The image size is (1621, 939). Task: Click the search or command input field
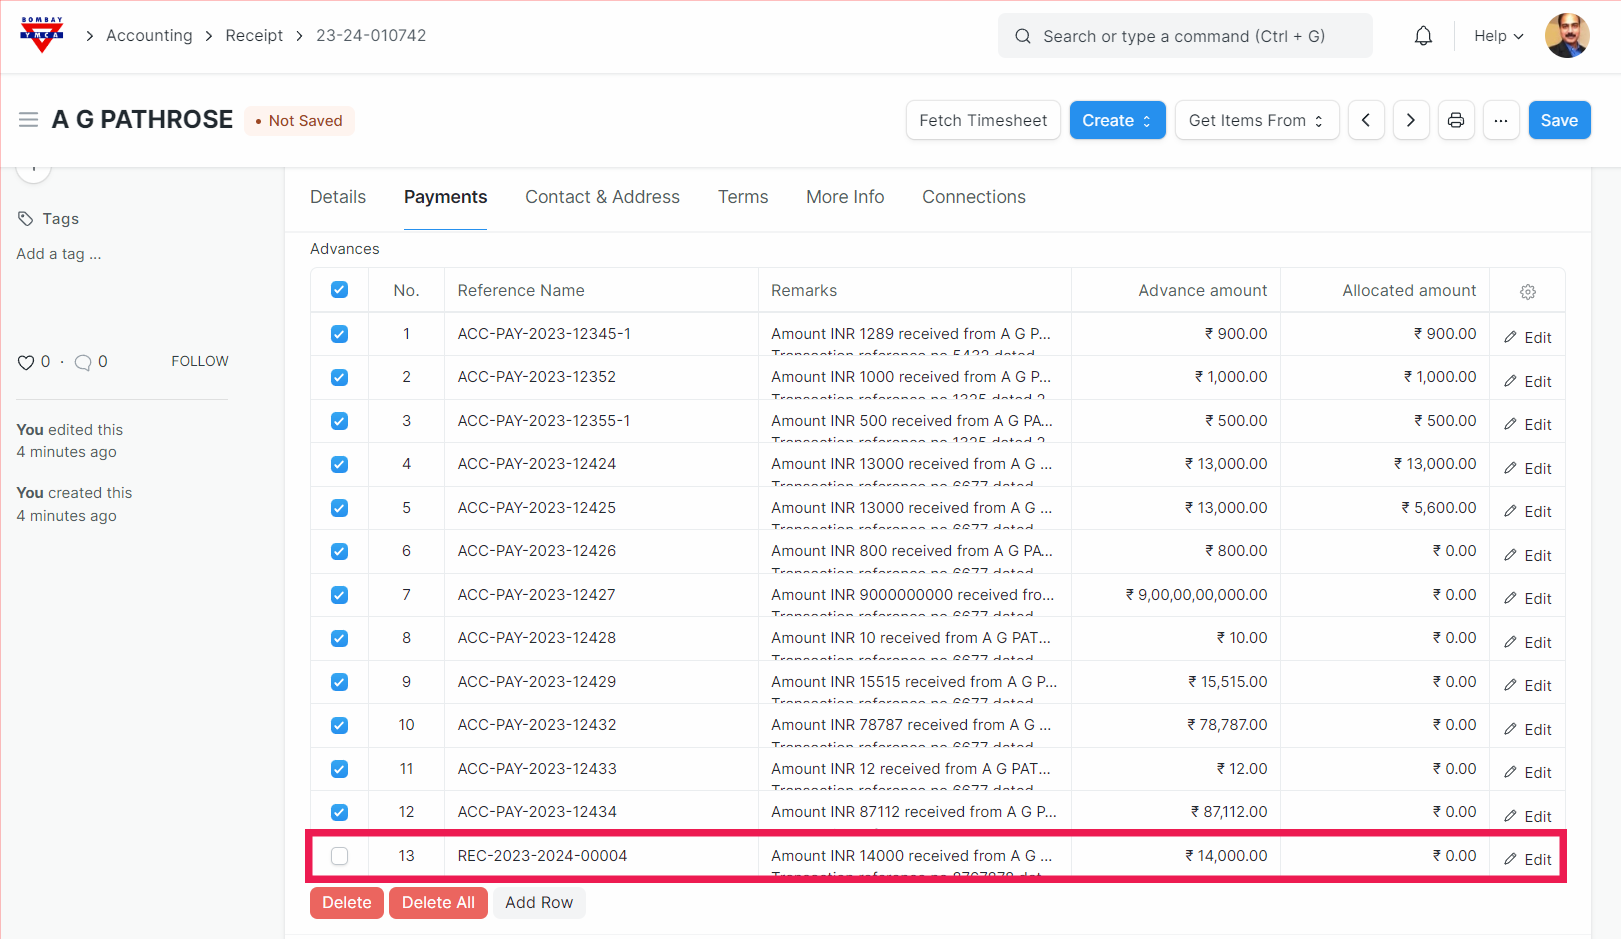pos(1185,36)
